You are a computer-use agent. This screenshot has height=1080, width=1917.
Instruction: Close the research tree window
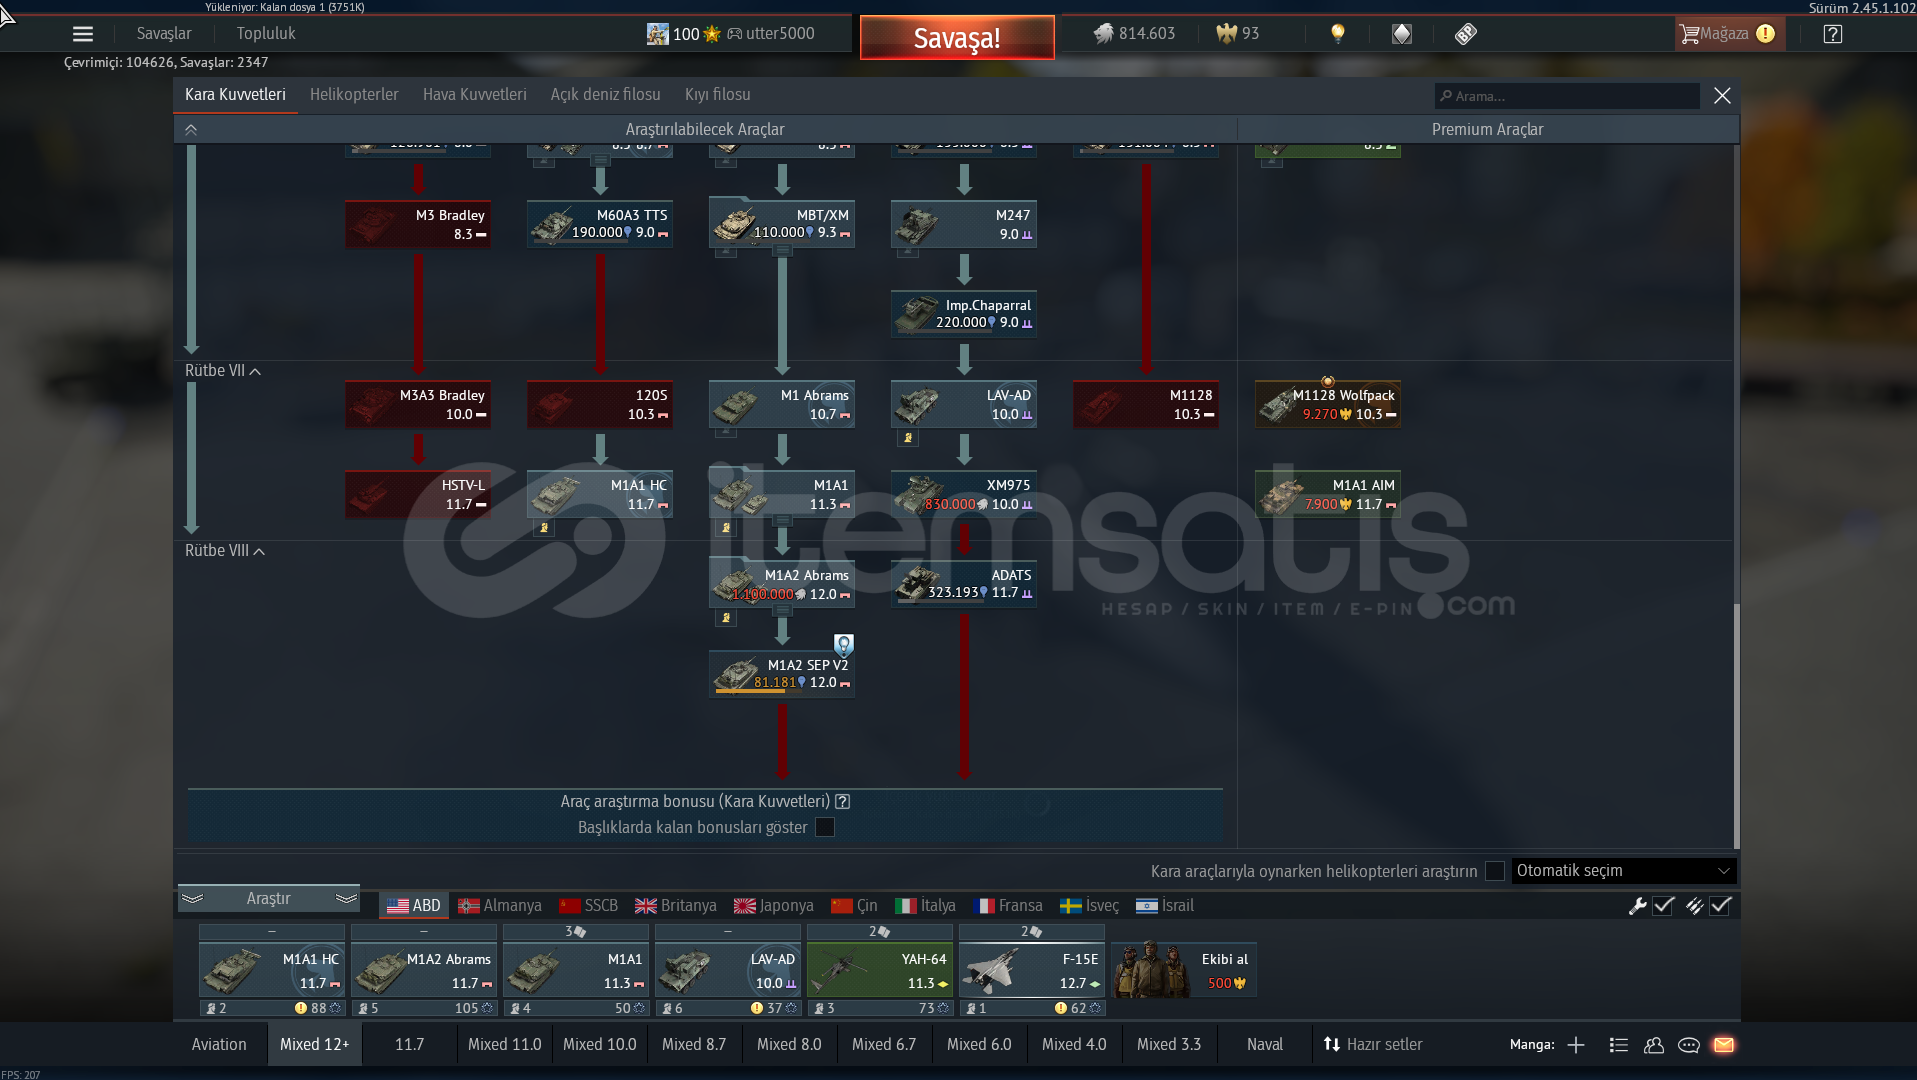pyautogui.click(x=1722, y=96)
